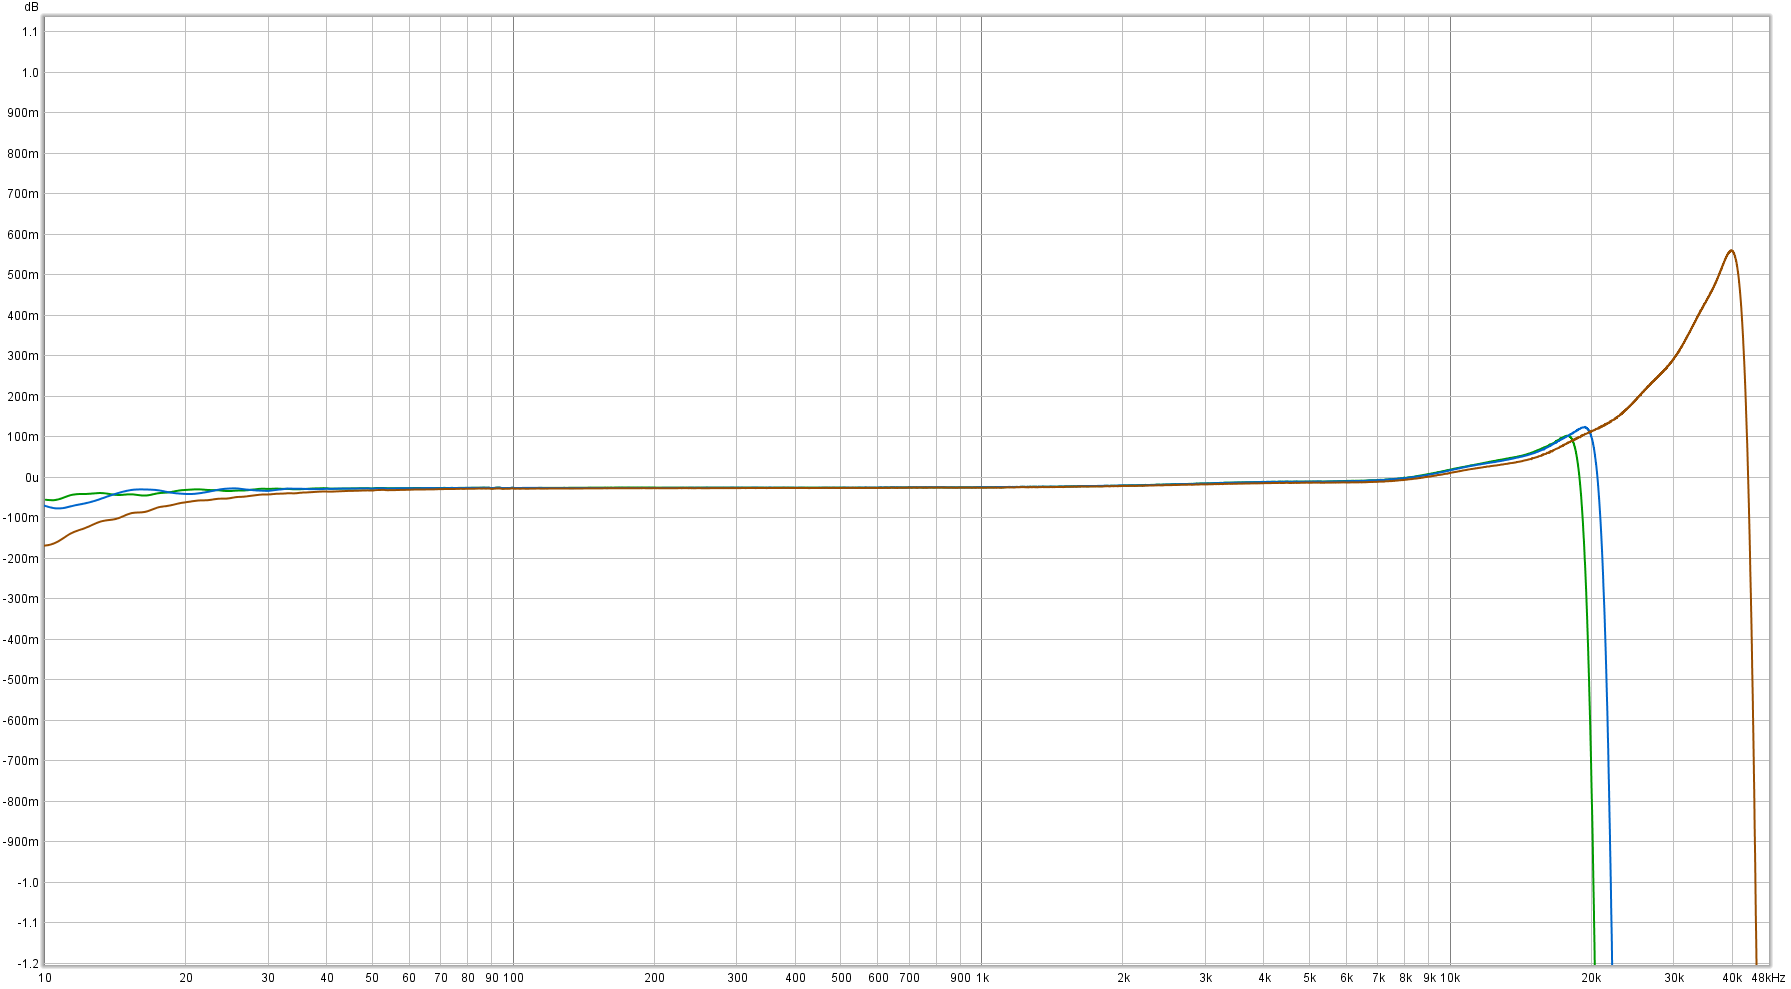Click the 3k frequency axis label
Viewport: 1791px width, 989px height.
(1206, 978)
